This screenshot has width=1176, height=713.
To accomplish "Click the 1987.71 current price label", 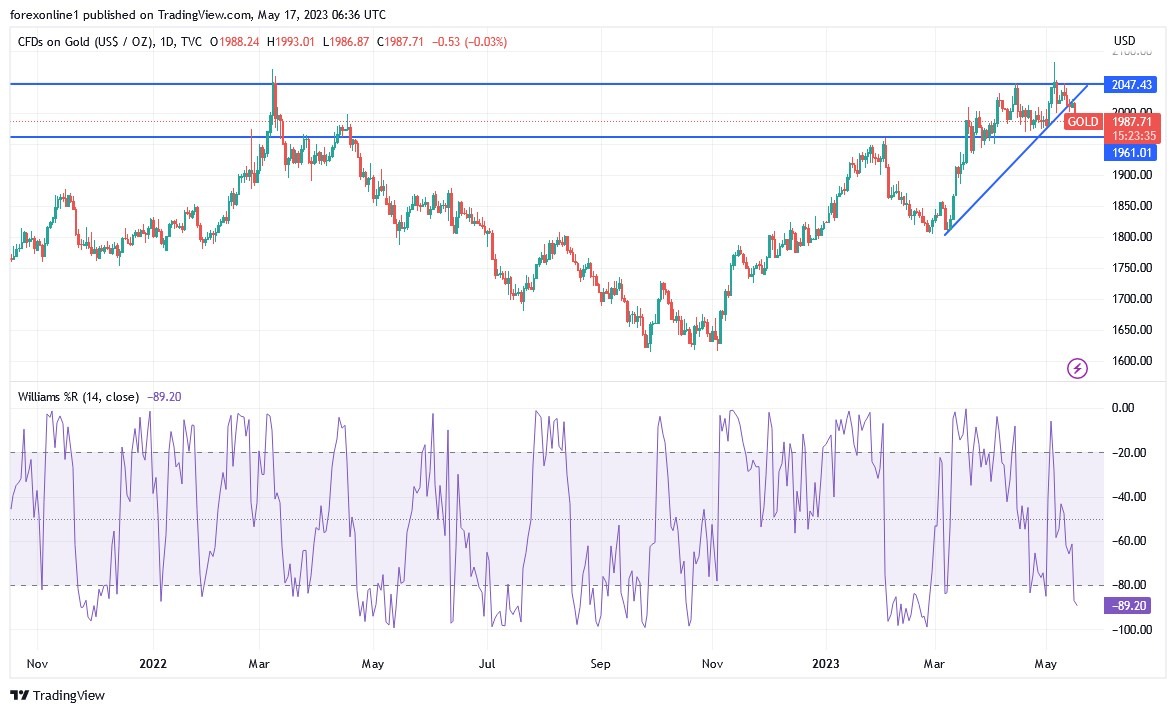I will coord(1132,121).
